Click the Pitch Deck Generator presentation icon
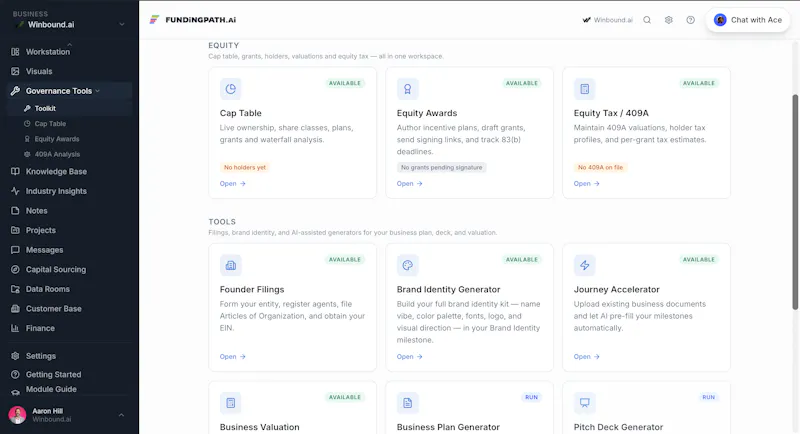 click(585, 403)
